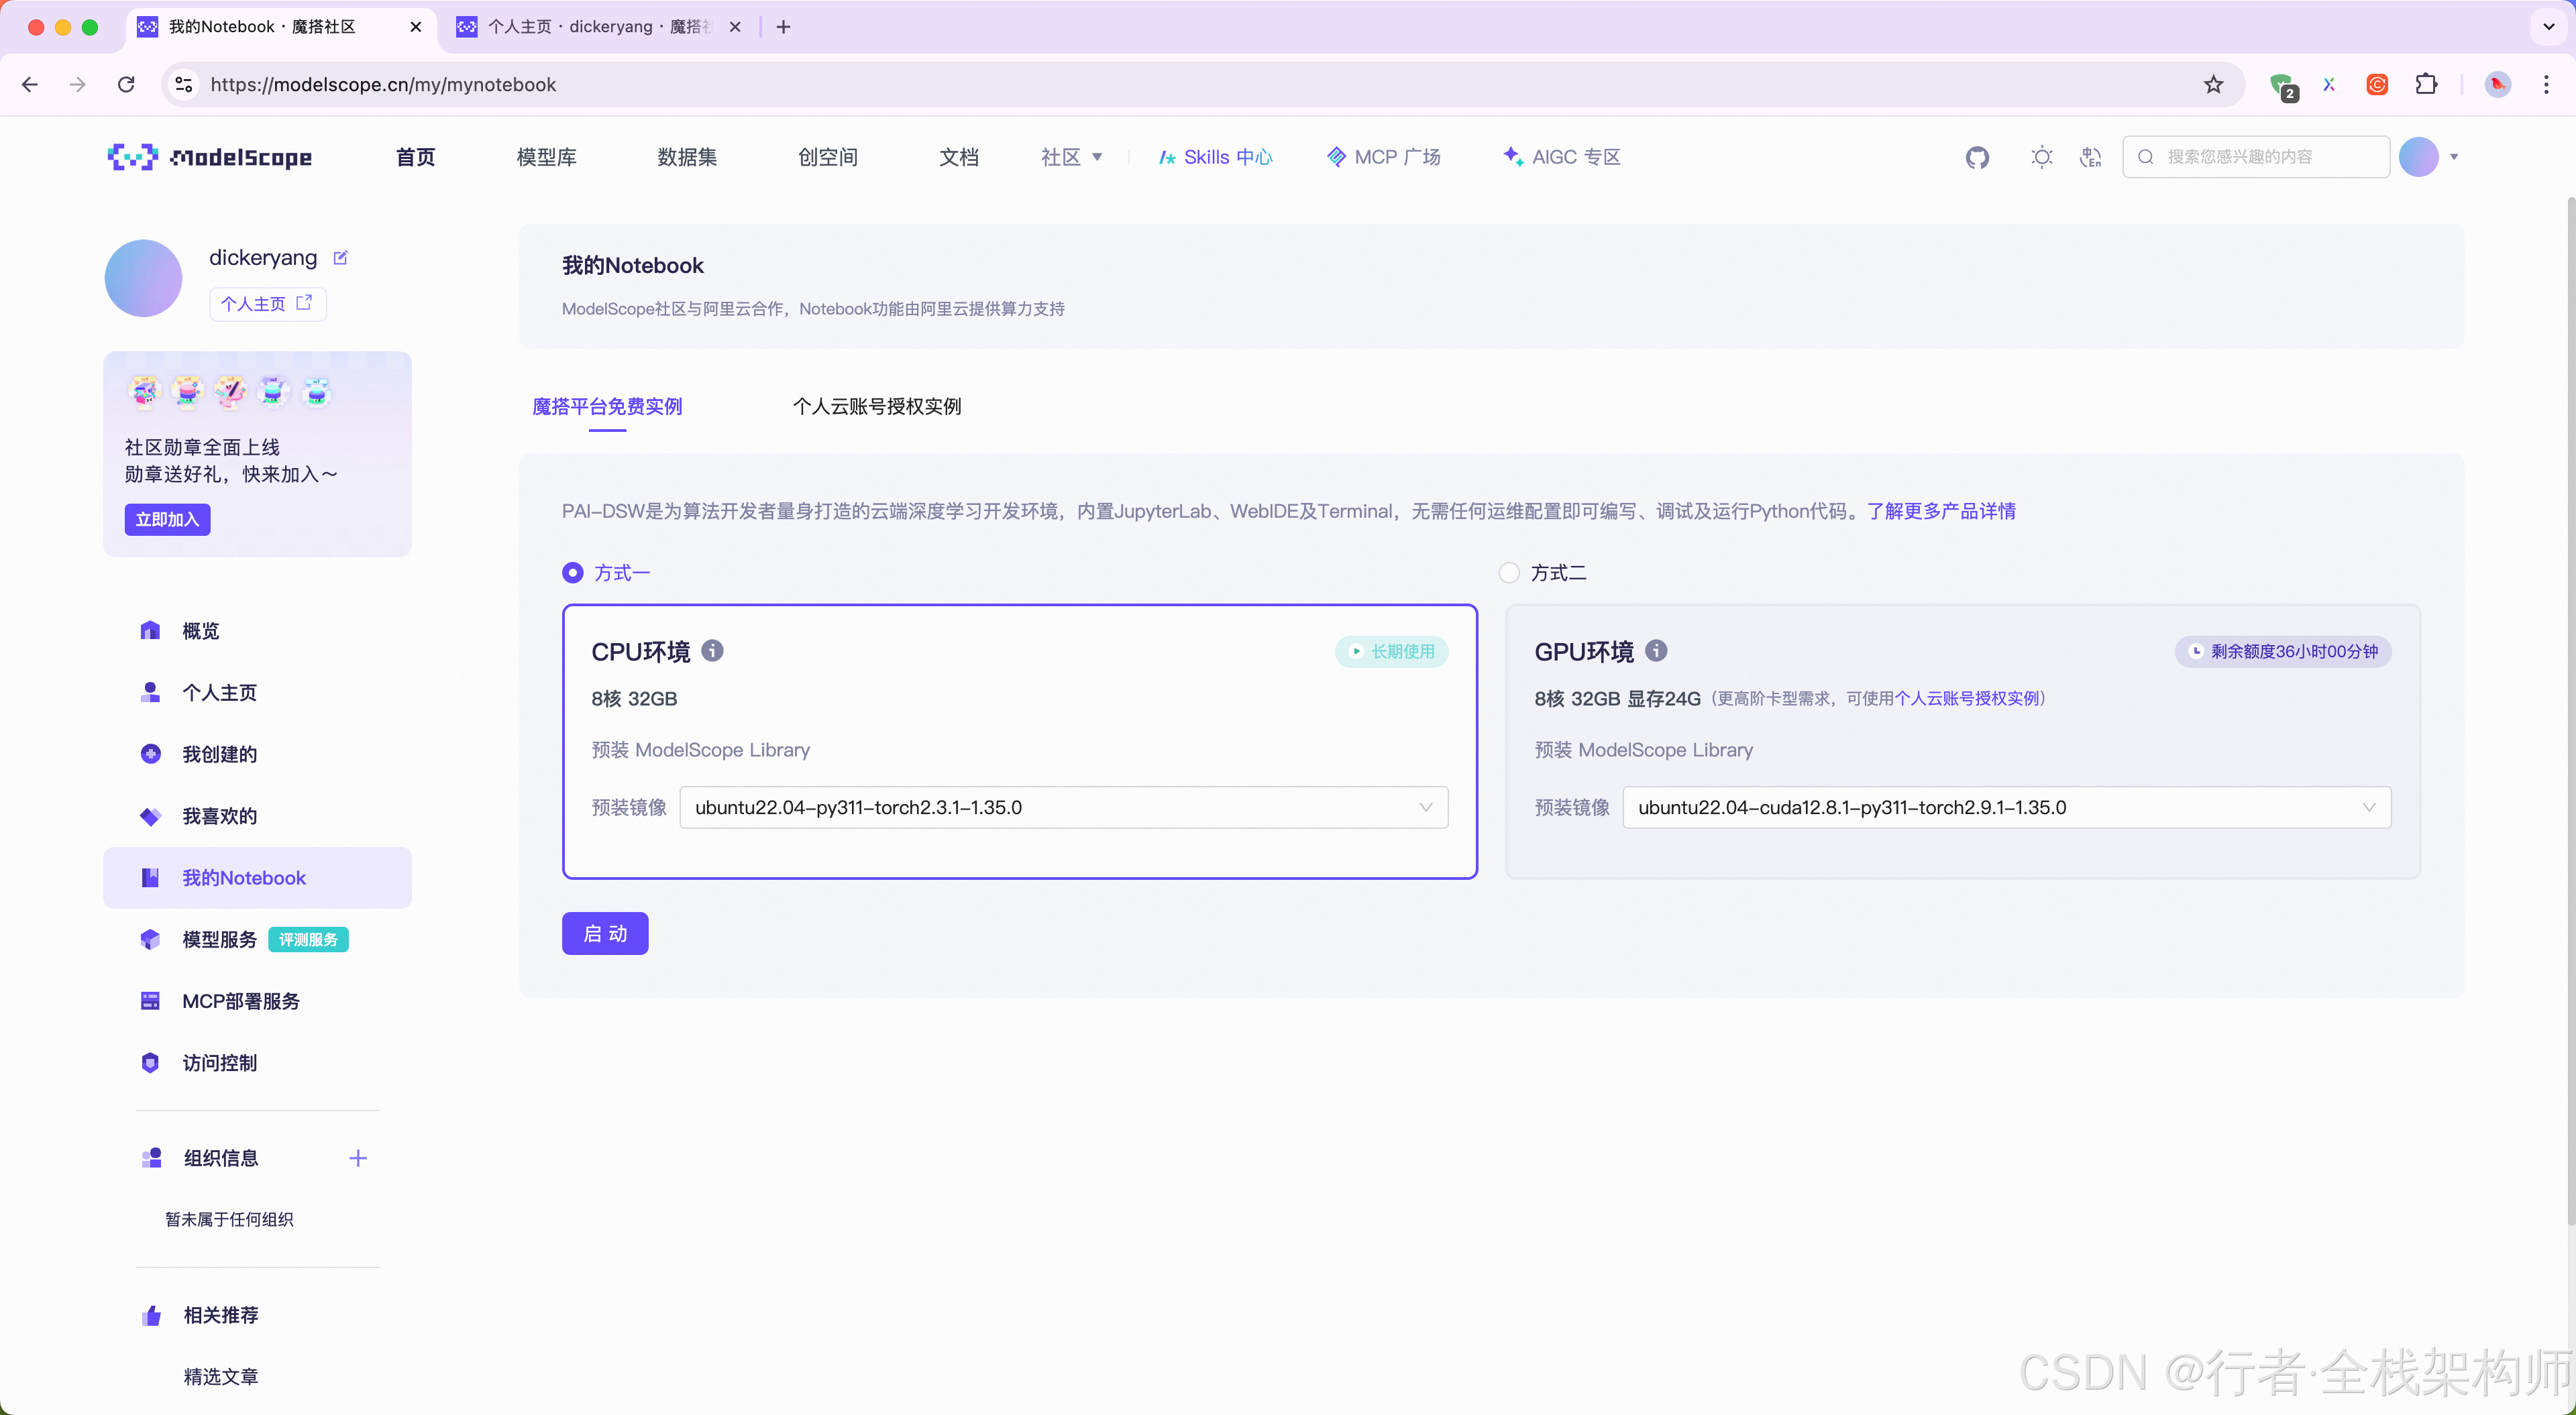Select the 方式一 radio button
This screenshot has width=2576, height=1415.
pyautogui.click(x=573, y=573)
